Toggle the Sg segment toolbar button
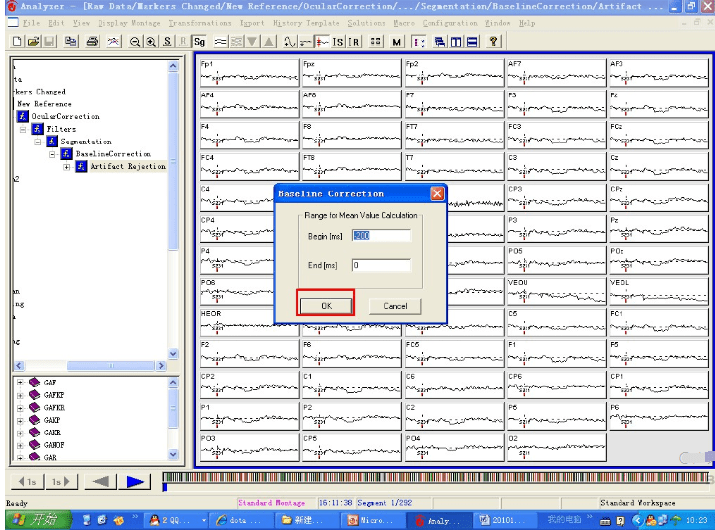This screenshot has height=530, width=715. pos(199,42)
